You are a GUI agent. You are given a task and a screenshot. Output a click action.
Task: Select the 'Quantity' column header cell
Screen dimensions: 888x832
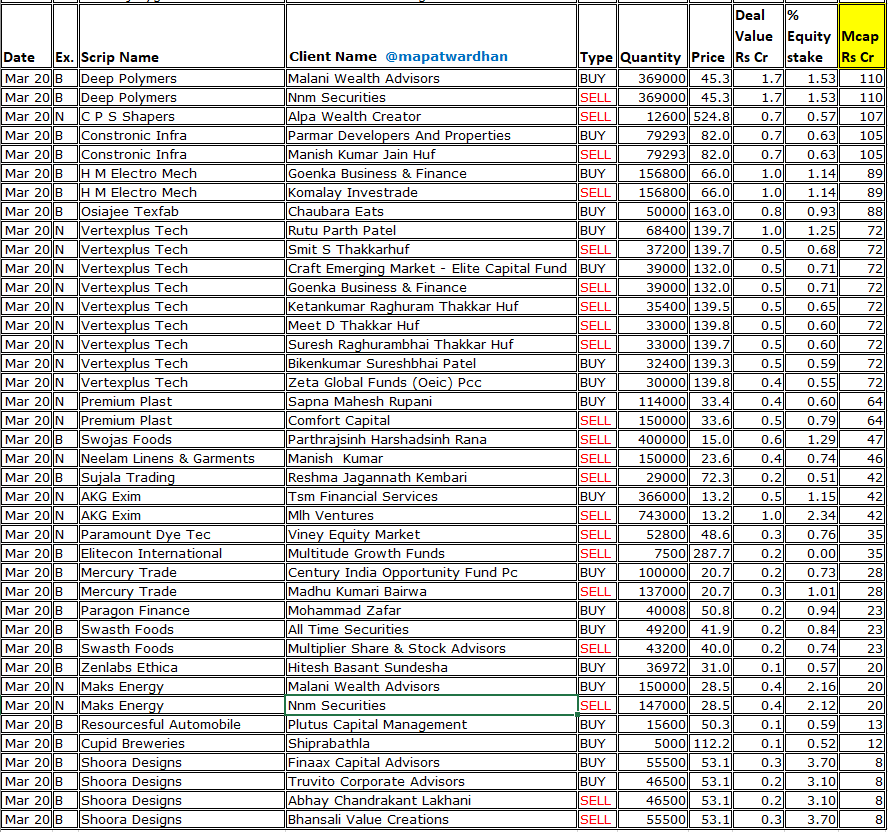[x=653, y=36]
